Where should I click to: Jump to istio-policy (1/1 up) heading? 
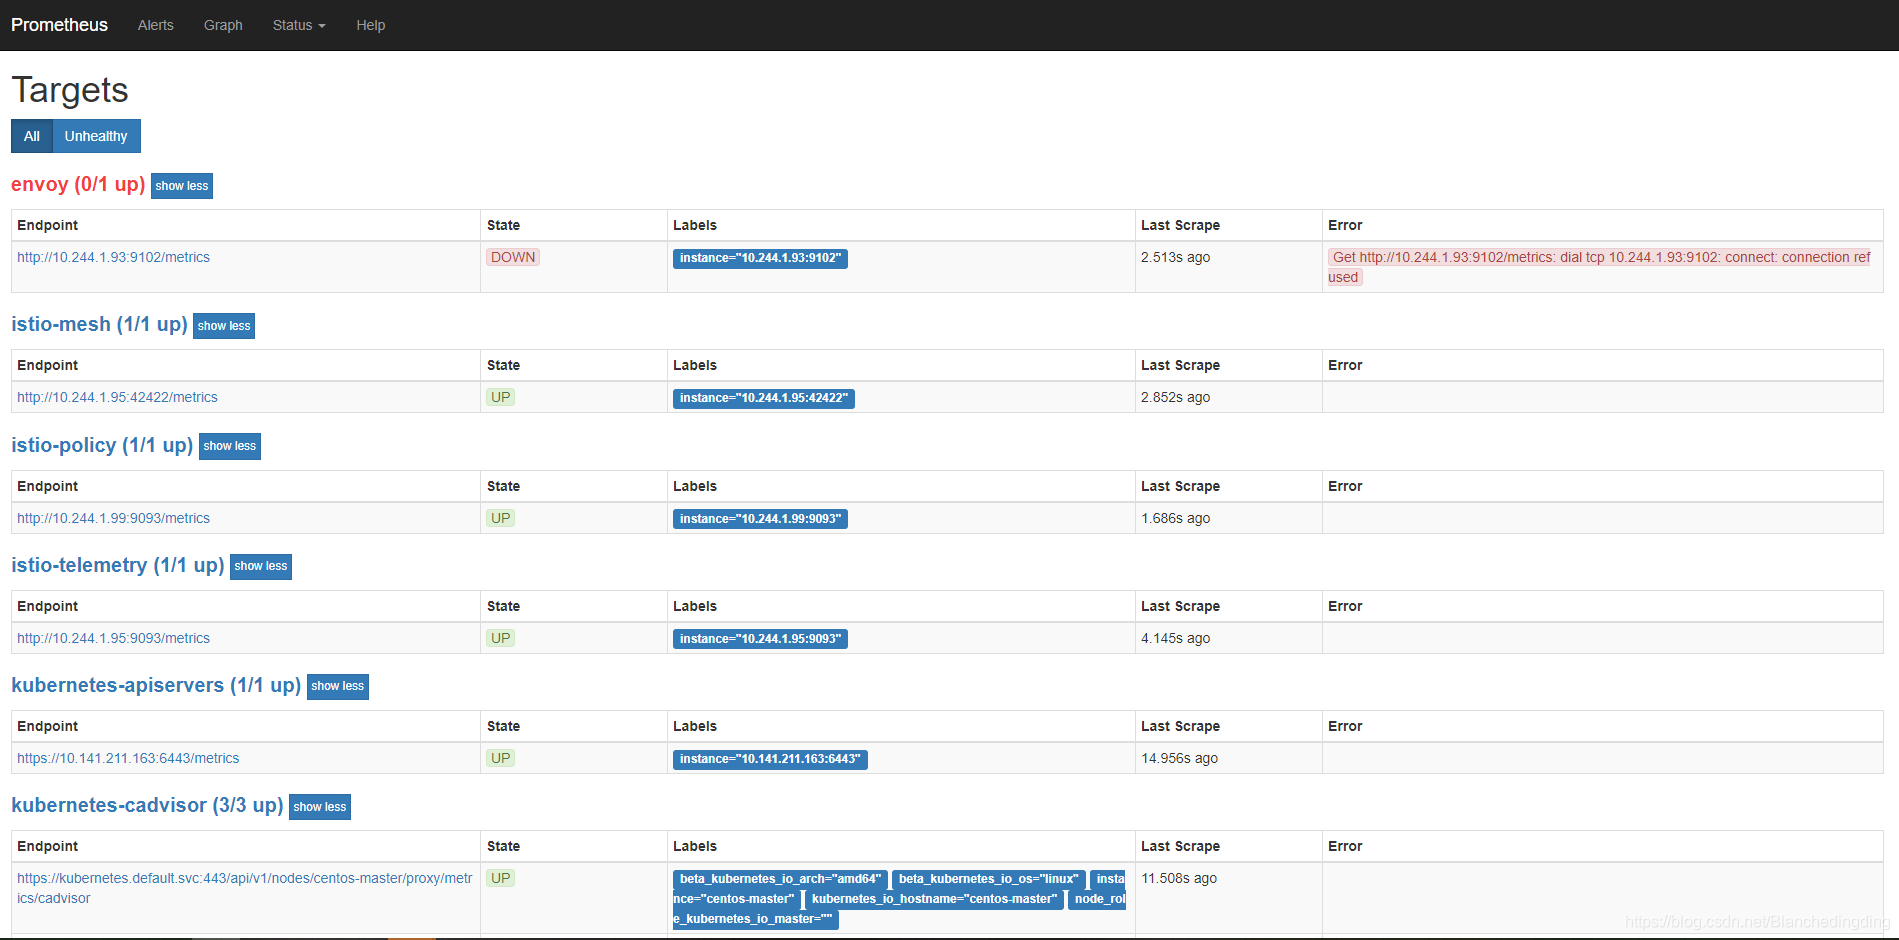click(x=102, y=445)
